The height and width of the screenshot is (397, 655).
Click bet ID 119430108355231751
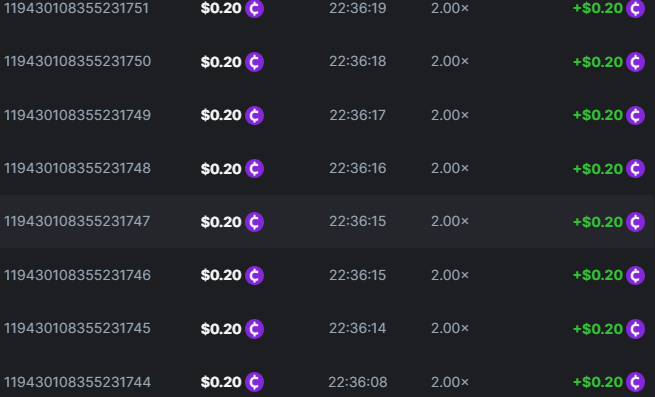(76, 8)
